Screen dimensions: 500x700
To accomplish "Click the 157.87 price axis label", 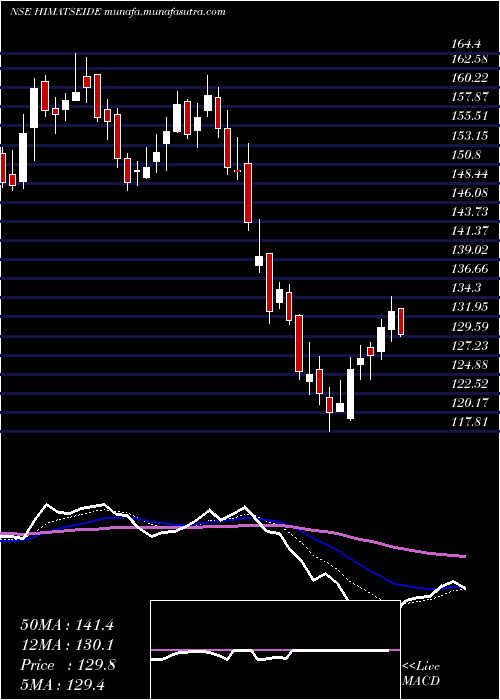I will (470, 97).
